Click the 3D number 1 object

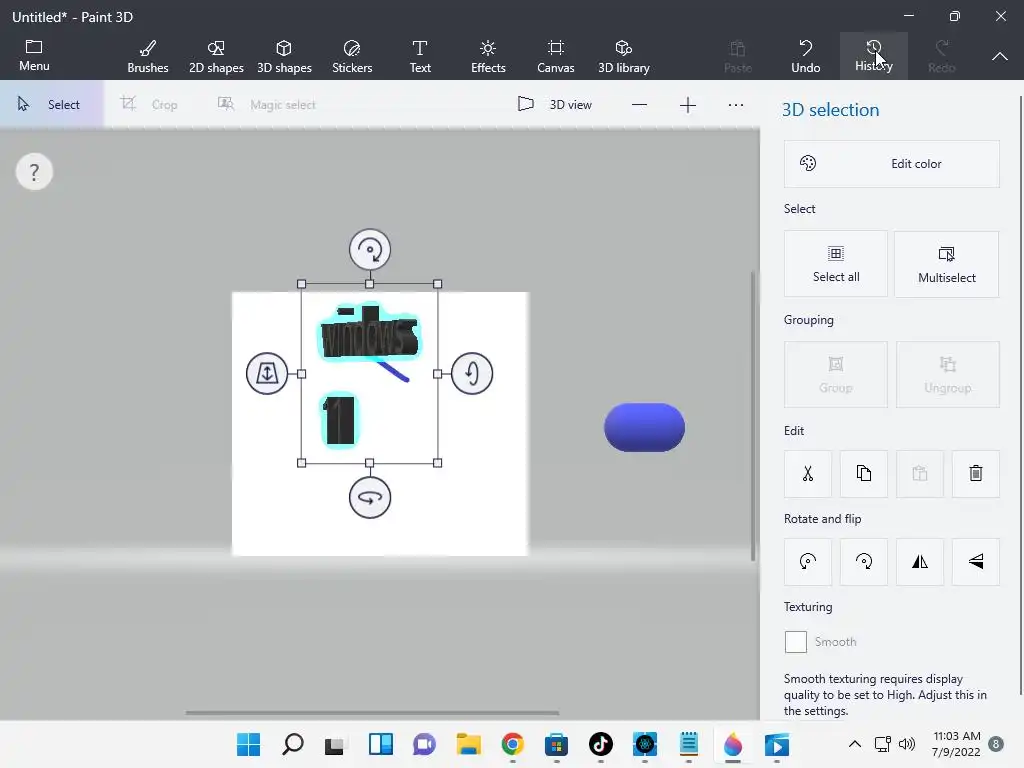click(340, 420)
